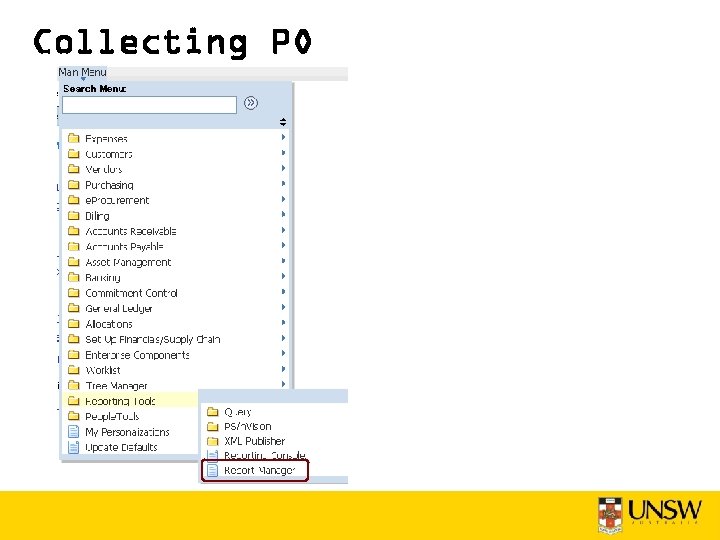Click the search go button with double arrows
Viewport: 720px width, 540px height.
point(251,103)
